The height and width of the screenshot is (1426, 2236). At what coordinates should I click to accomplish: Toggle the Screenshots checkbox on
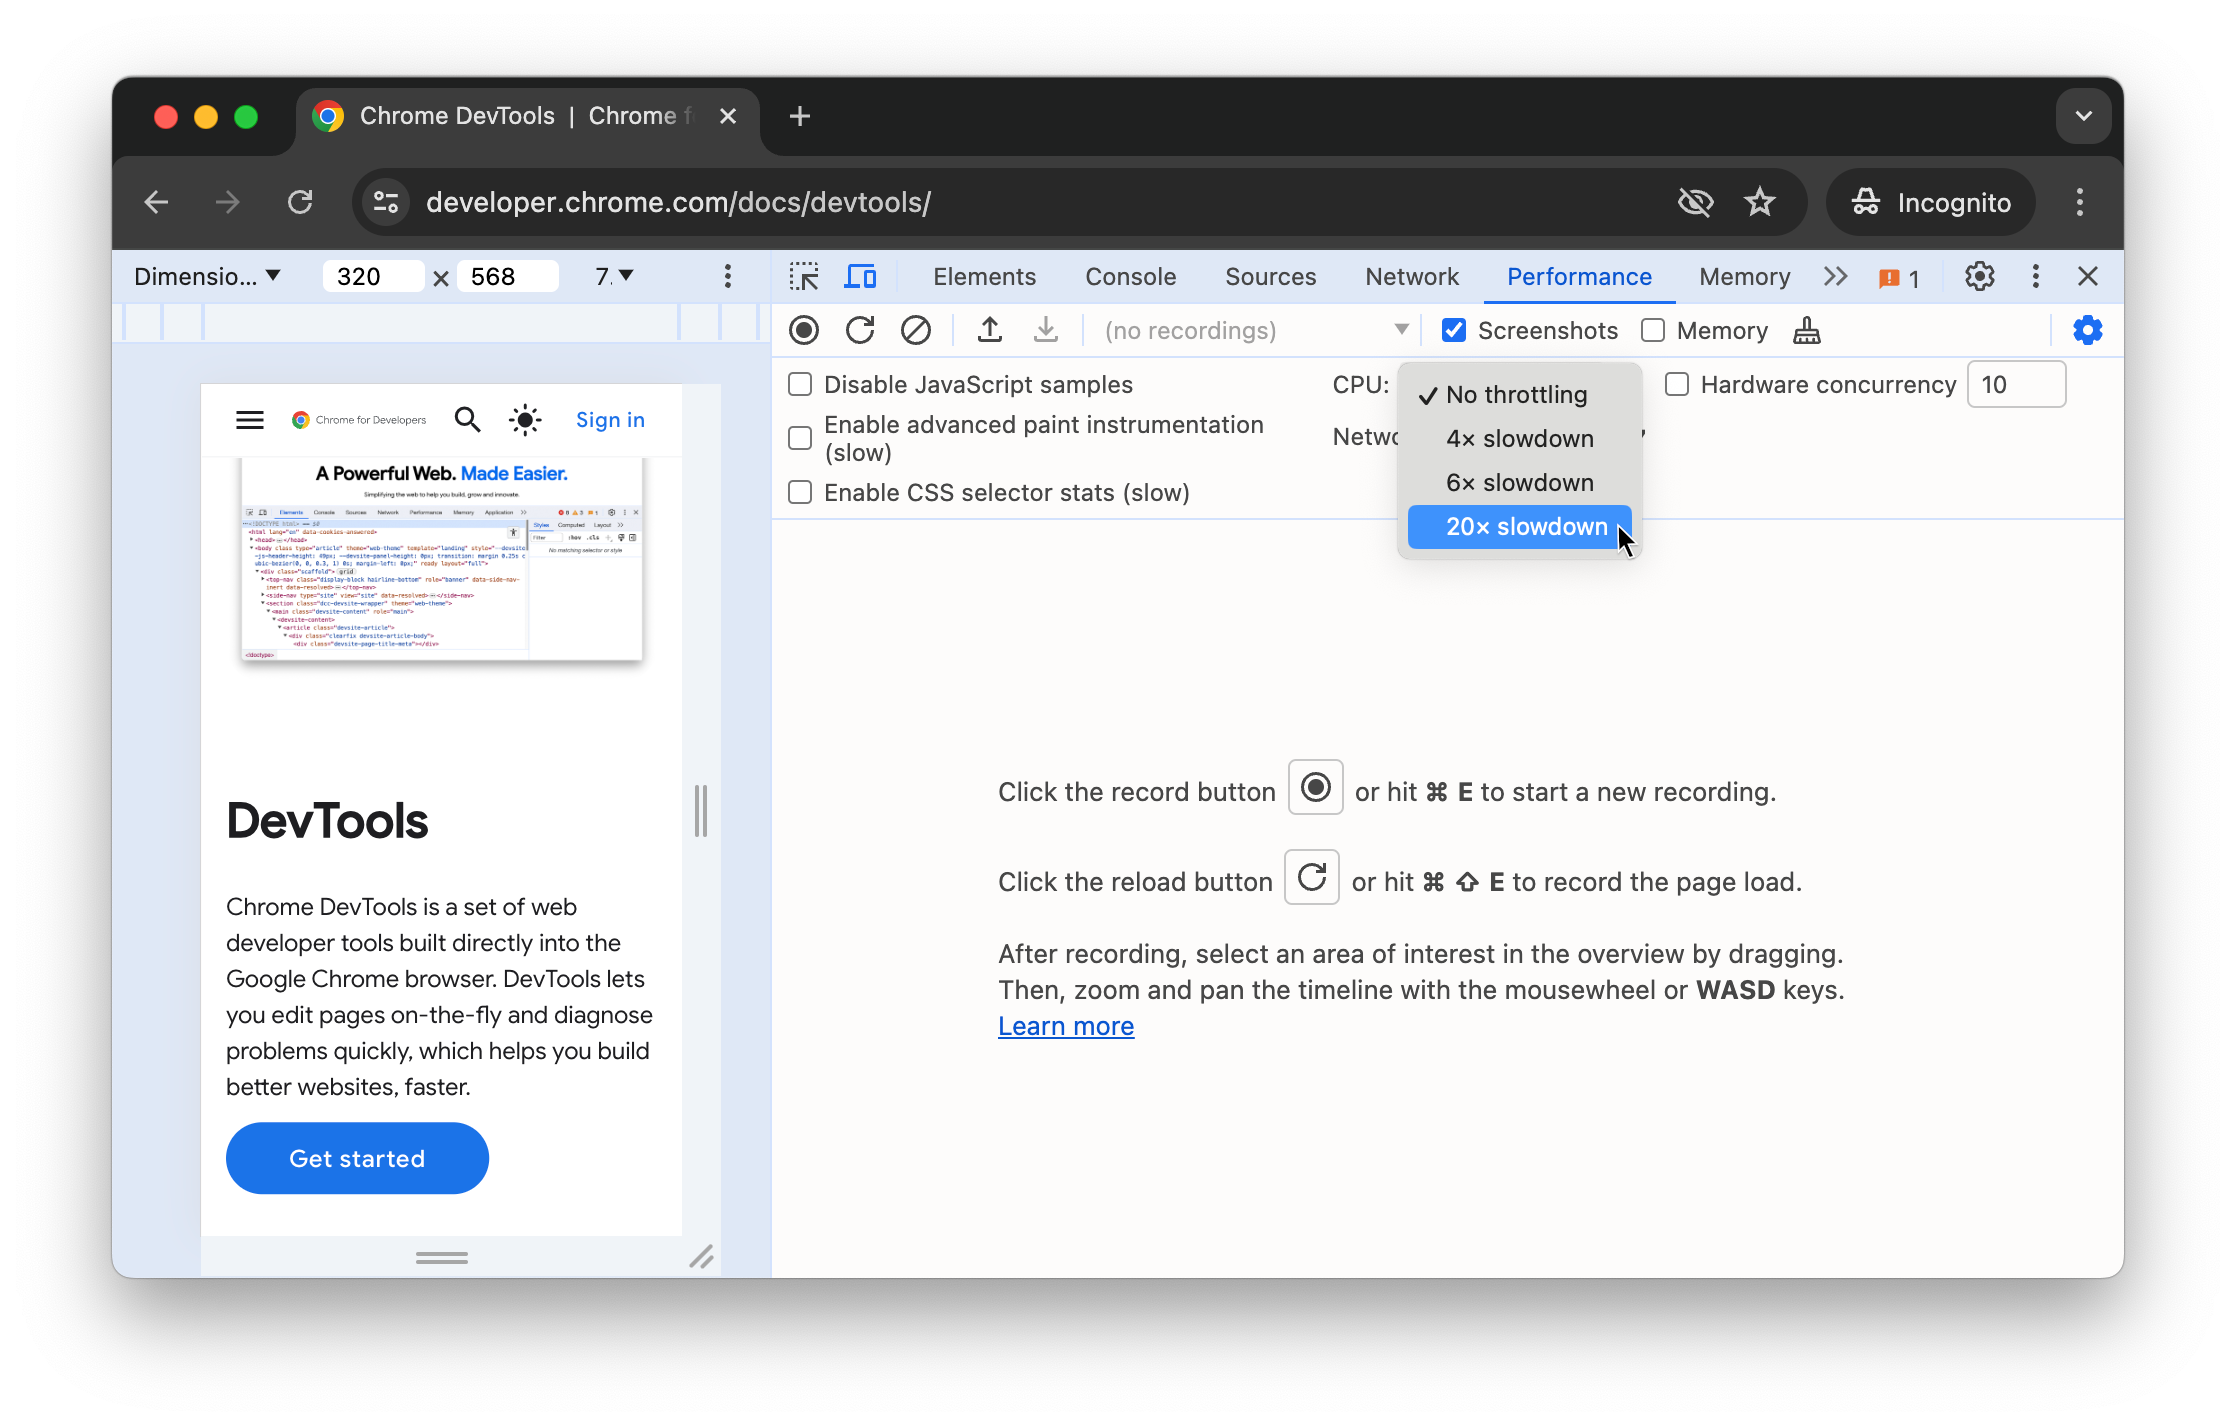[1455, 329]
